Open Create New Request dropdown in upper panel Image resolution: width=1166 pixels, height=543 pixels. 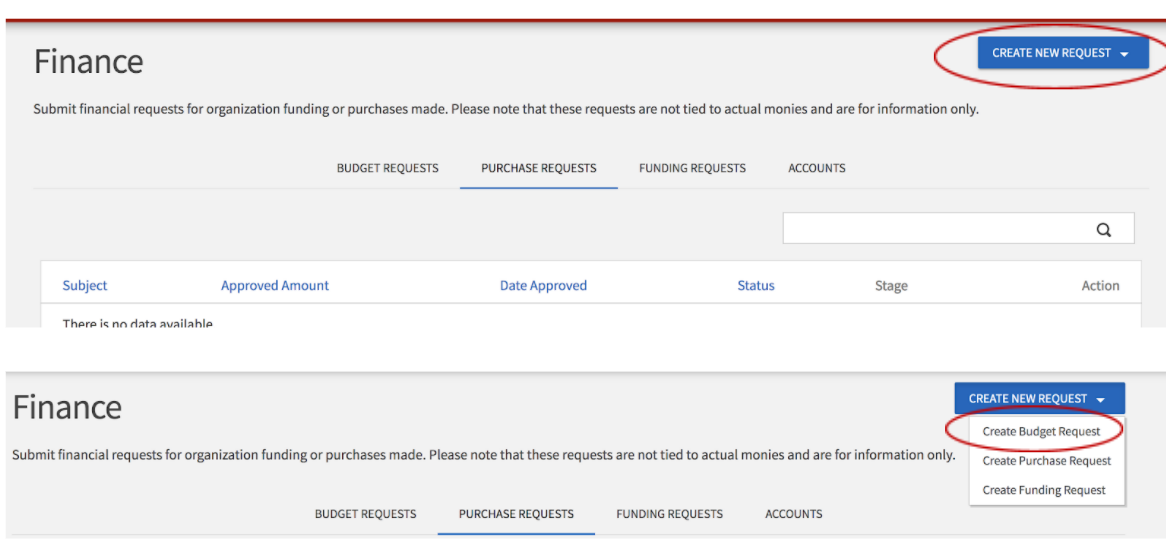click(1061, 53)
